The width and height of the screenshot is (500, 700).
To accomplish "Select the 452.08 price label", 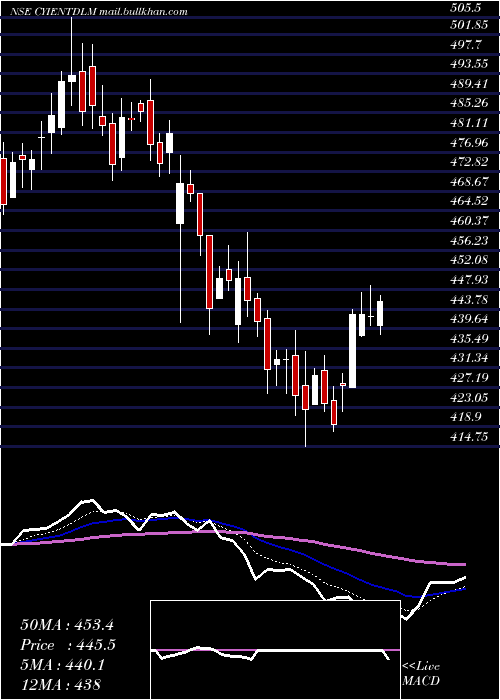I will (x=471, y=260).
